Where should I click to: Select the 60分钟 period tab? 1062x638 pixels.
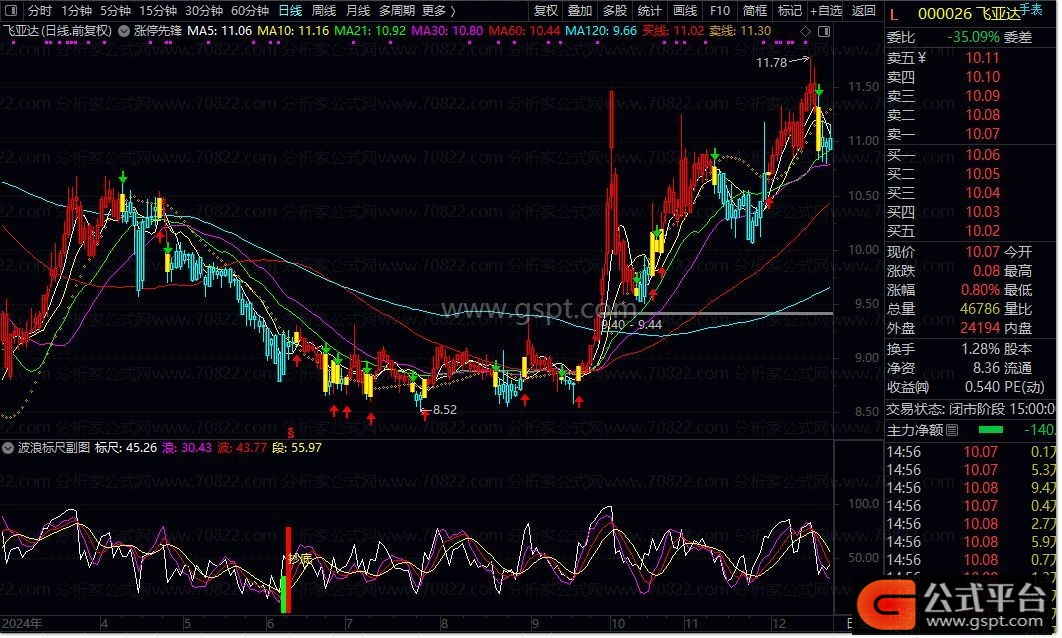pos(250,11)
